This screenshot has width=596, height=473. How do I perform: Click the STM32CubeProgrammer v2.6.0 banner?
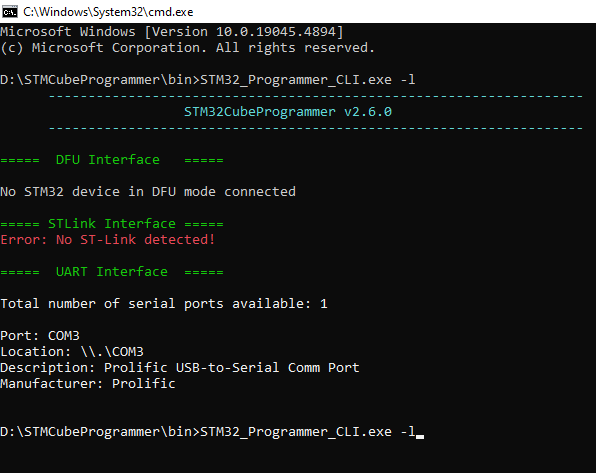tap(288, 112)
